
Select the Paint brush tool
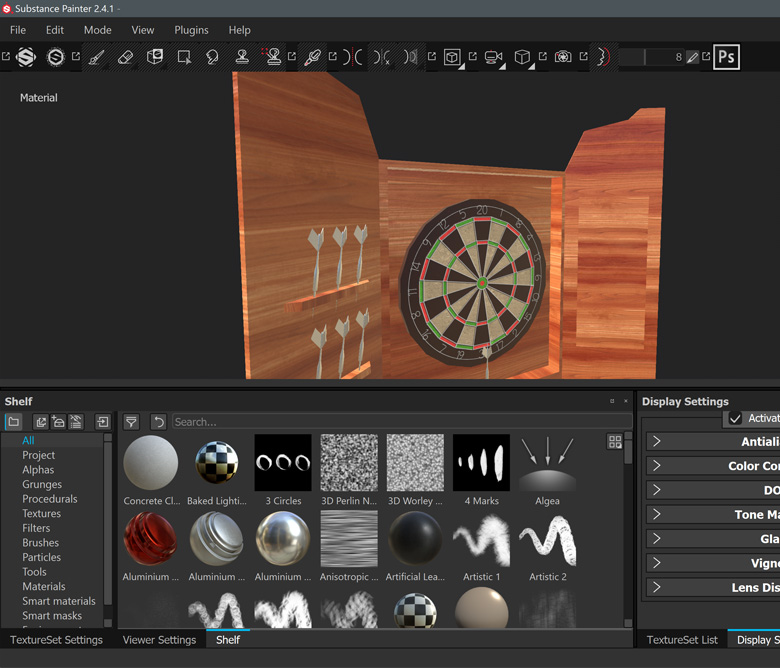[x=96, y=57]
